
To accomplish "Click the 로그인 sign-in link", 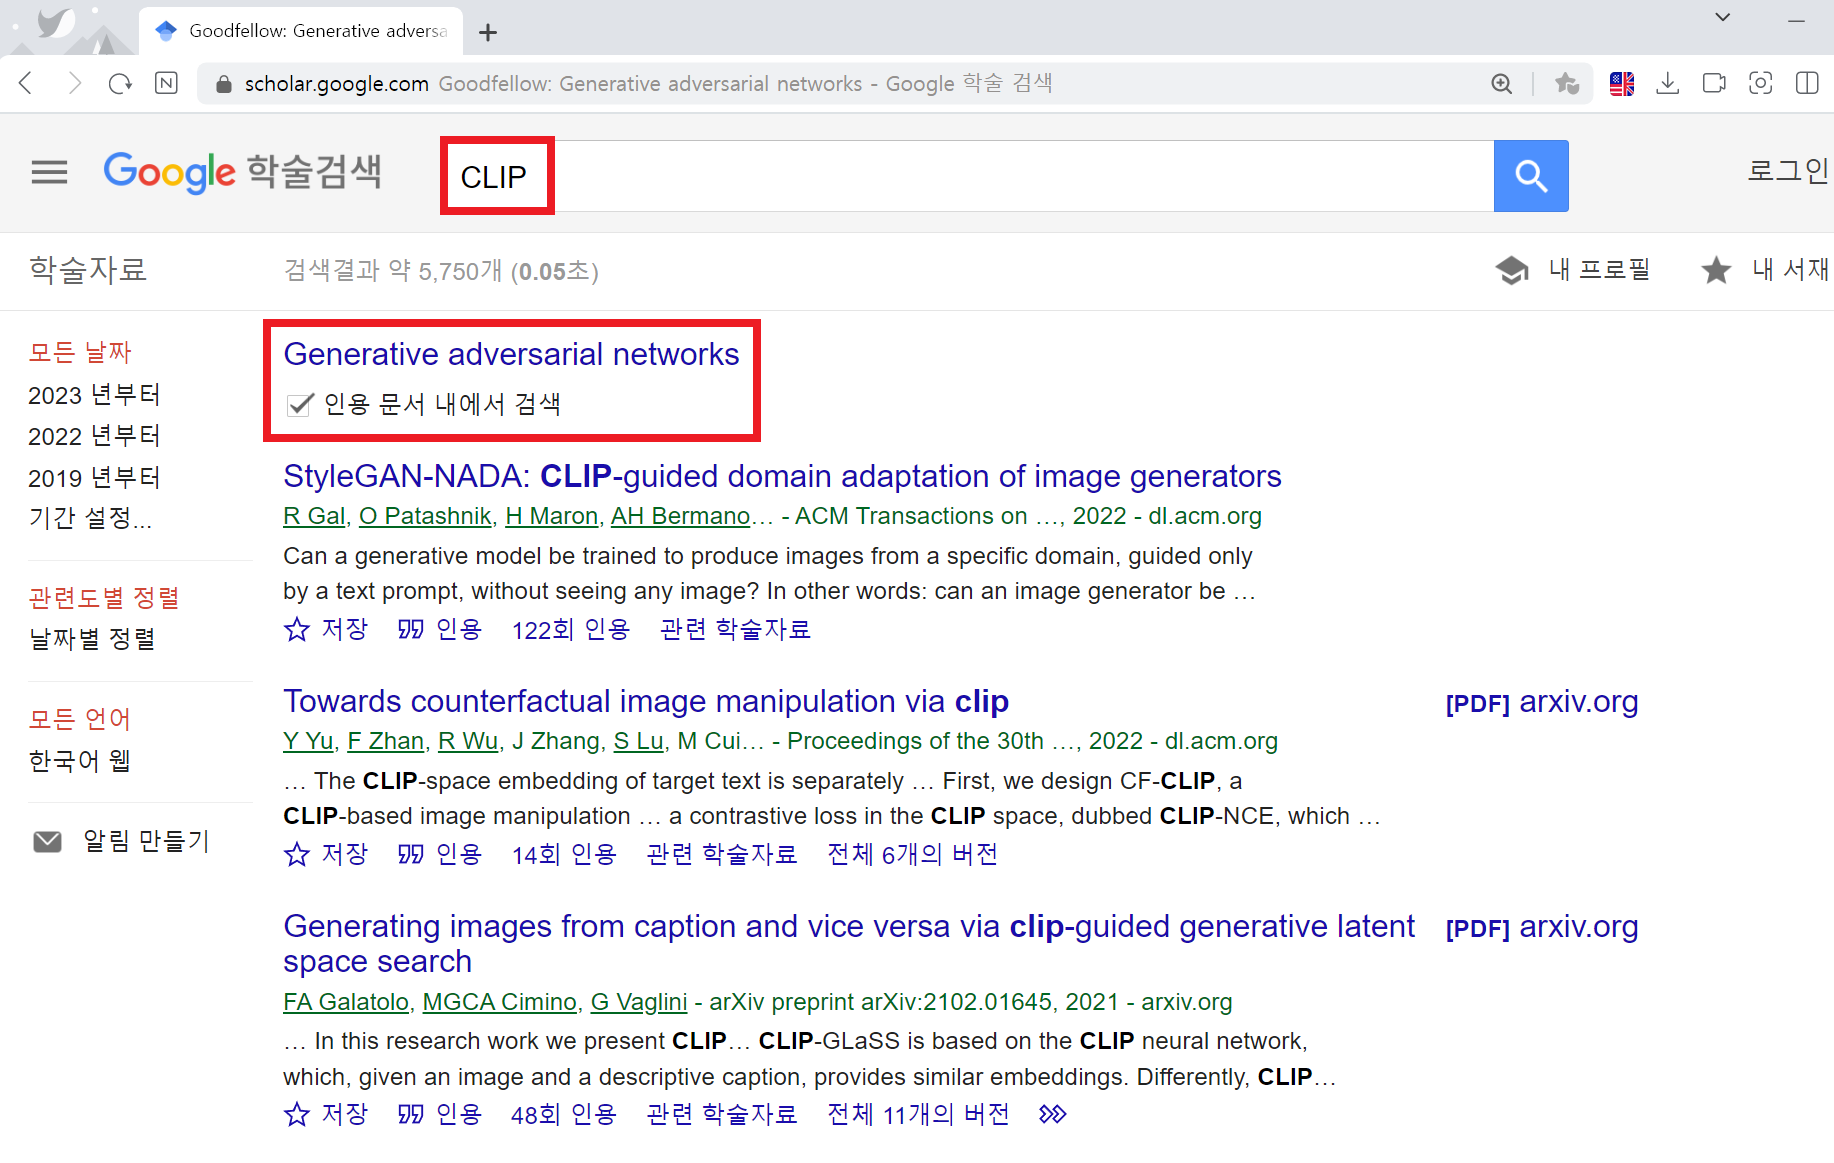I will (1789, 171).
